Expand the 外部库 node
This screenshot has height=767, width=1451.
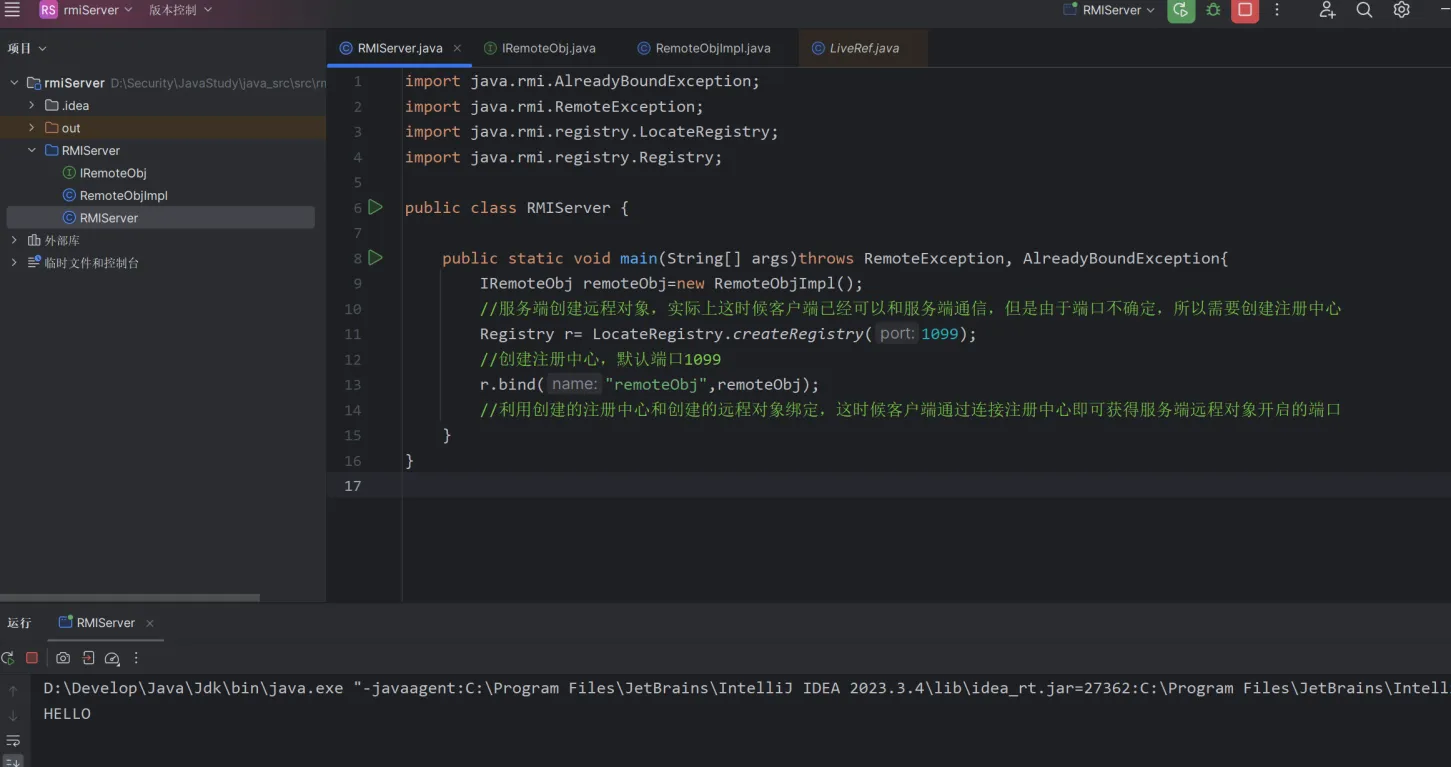pyautogui.click(x=15, y=240)
